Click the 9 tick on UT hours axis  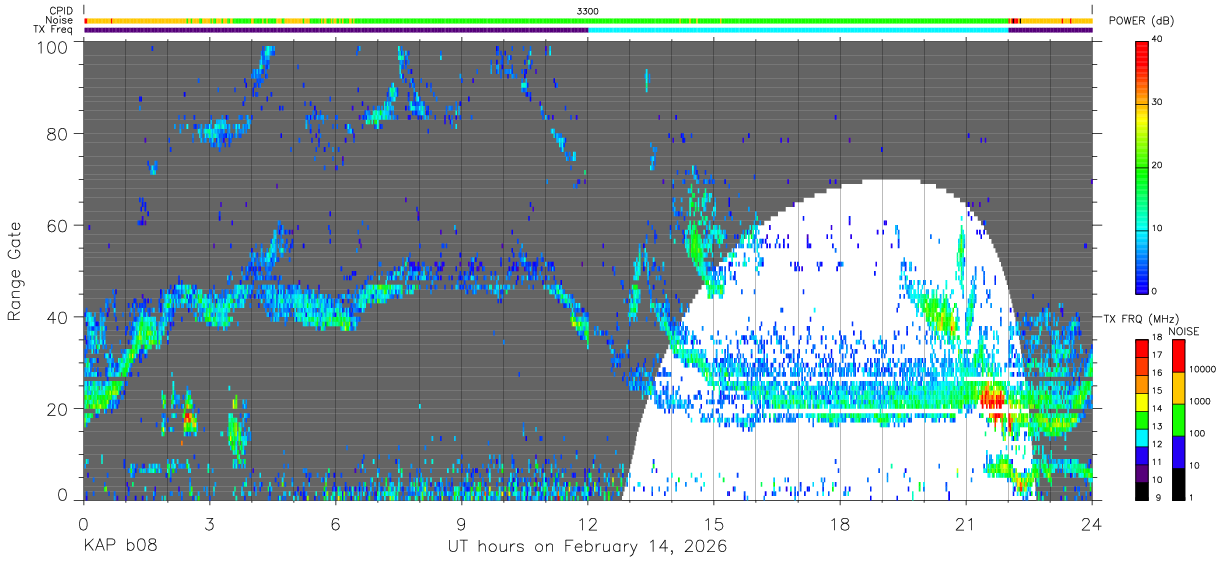point(462,522)
